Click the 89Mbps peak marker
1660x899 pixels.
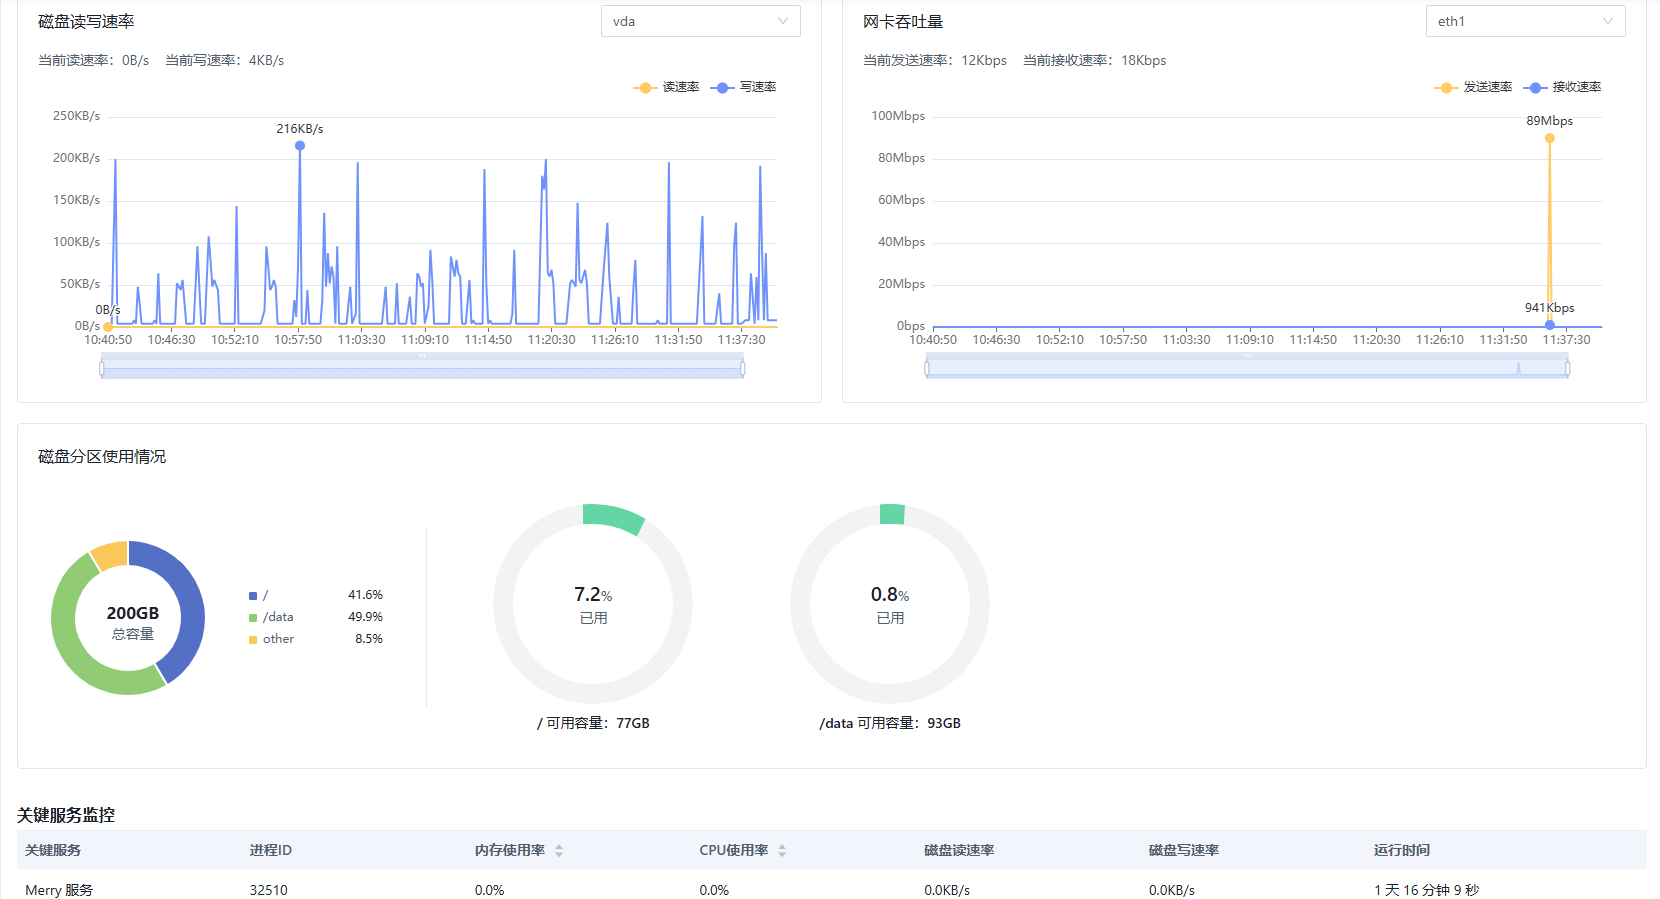click(1549, 139)
